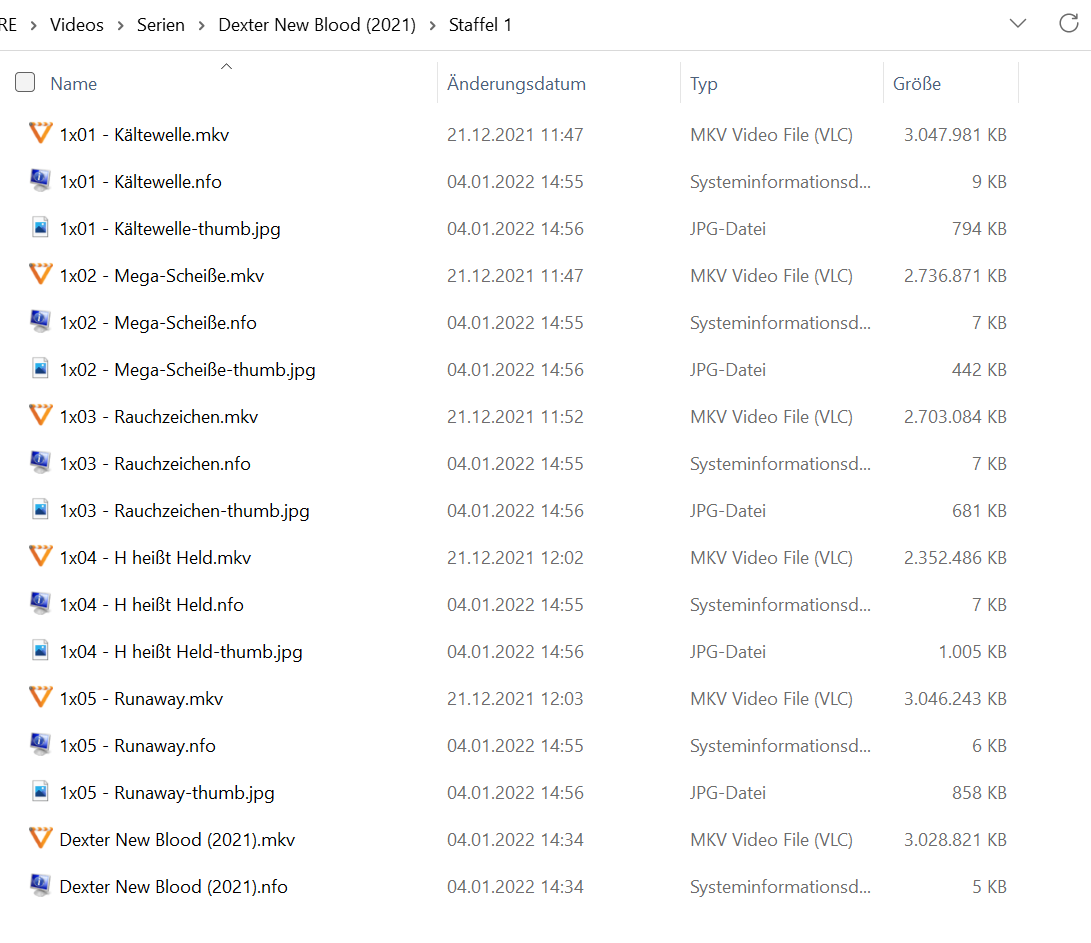This screenshot has width=1091, height=943.
Task: Select file name 1x04 - H heißt Held.nfo
Action: 152,605
